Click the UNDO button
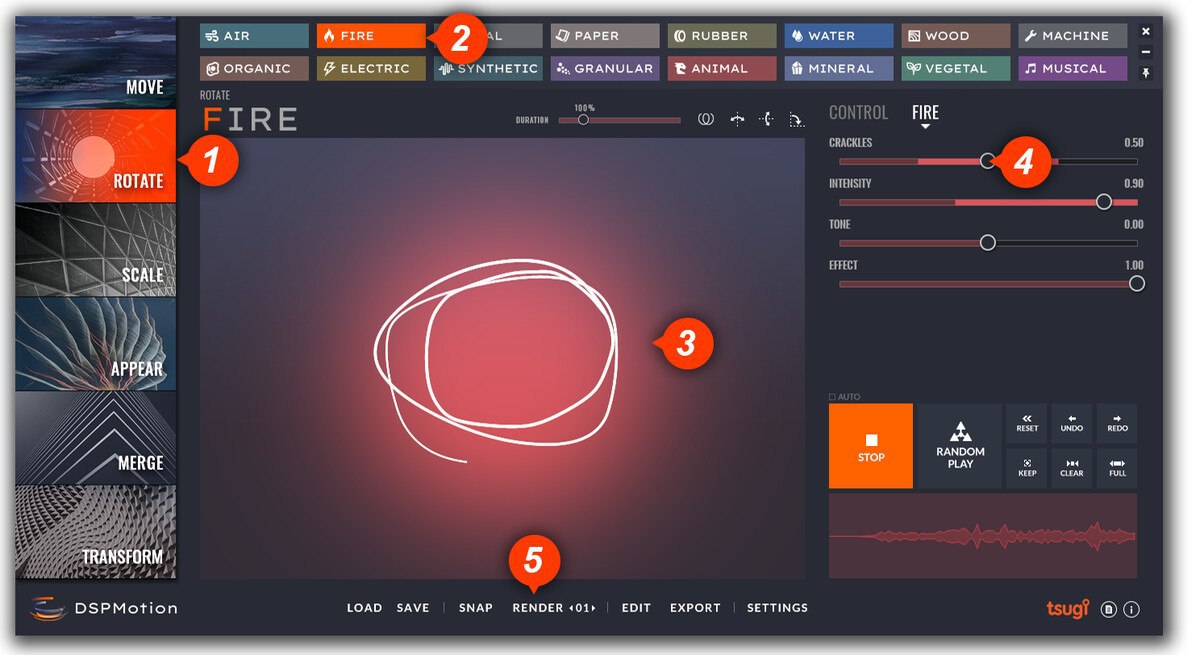Image resolution: width=1200 pixels, height=655 pixels. click(1072, 424)
